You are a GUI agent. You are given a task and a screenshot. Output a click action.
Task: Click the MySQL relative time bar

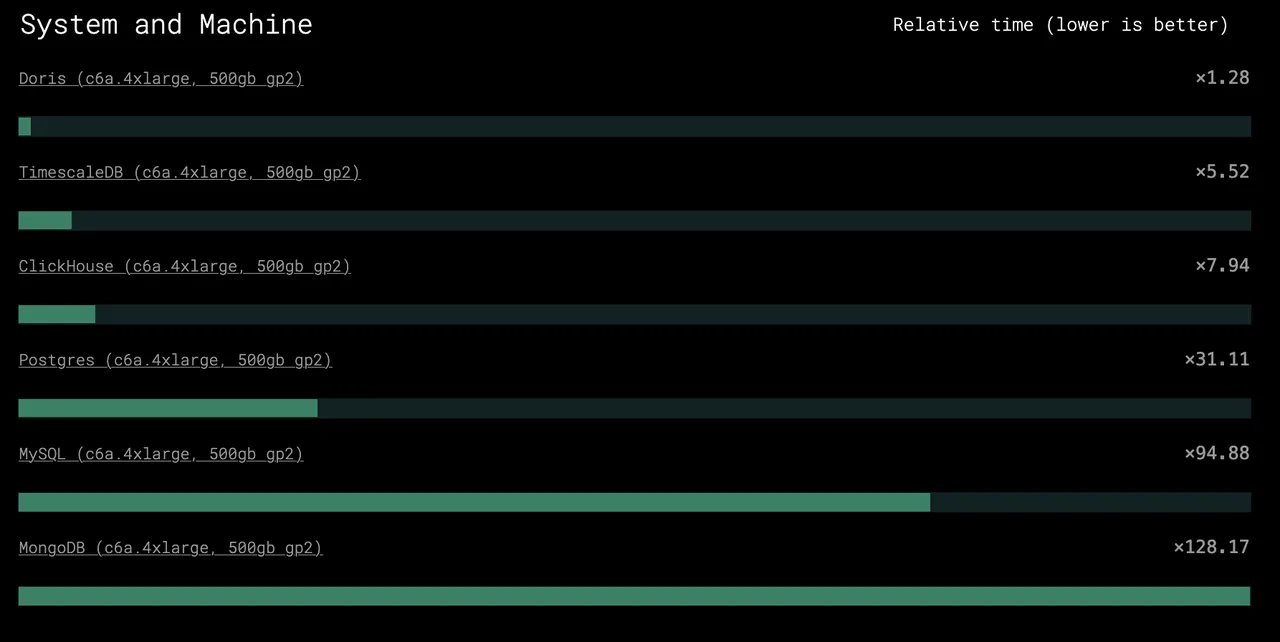pyautogui.click(x=635, y=502)
